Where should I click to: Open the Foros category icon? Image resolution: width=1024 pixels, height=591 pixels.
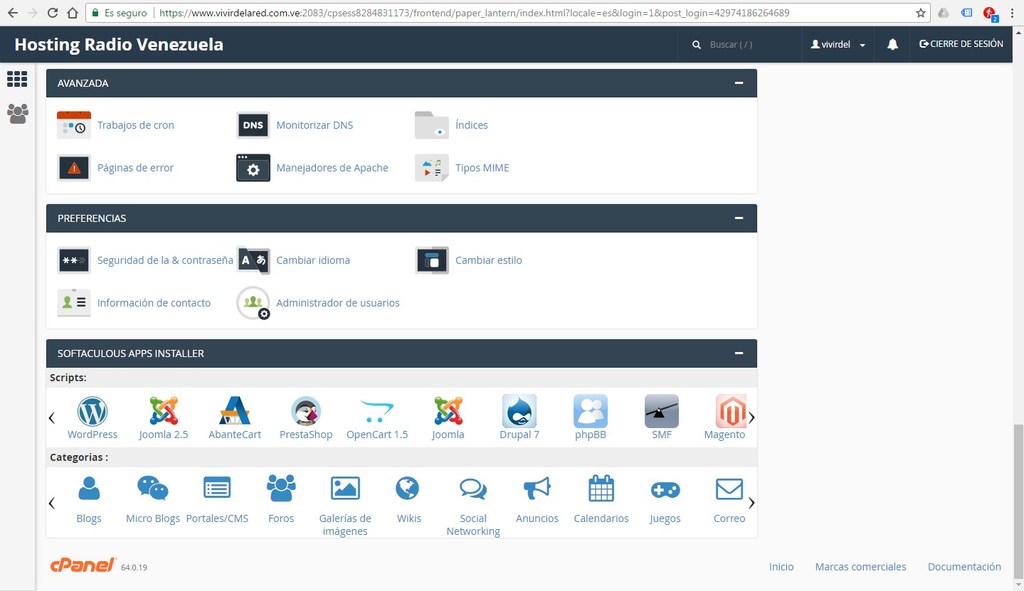[x=281, y=488]
